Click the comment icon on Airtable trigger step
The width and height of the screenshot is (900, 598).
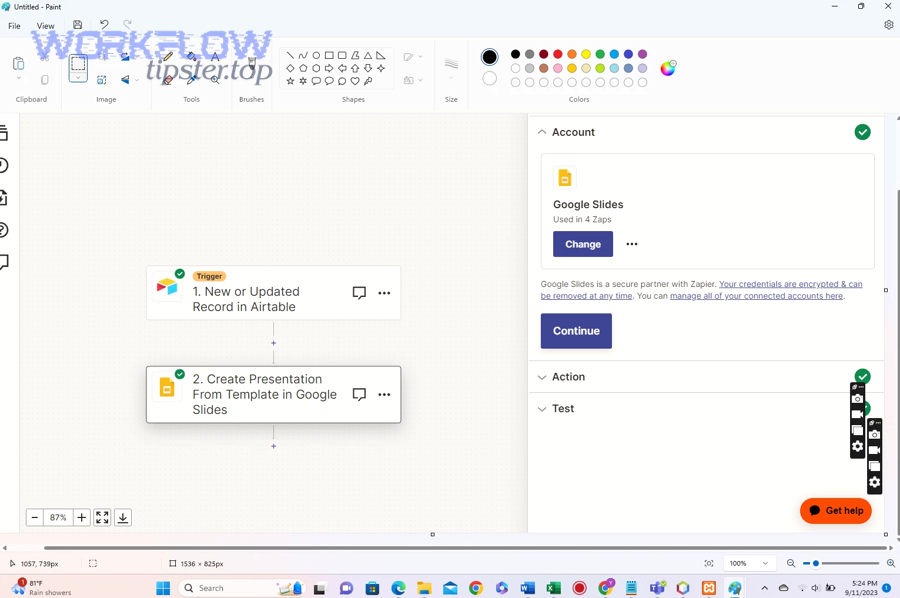(x=359, y=293)
